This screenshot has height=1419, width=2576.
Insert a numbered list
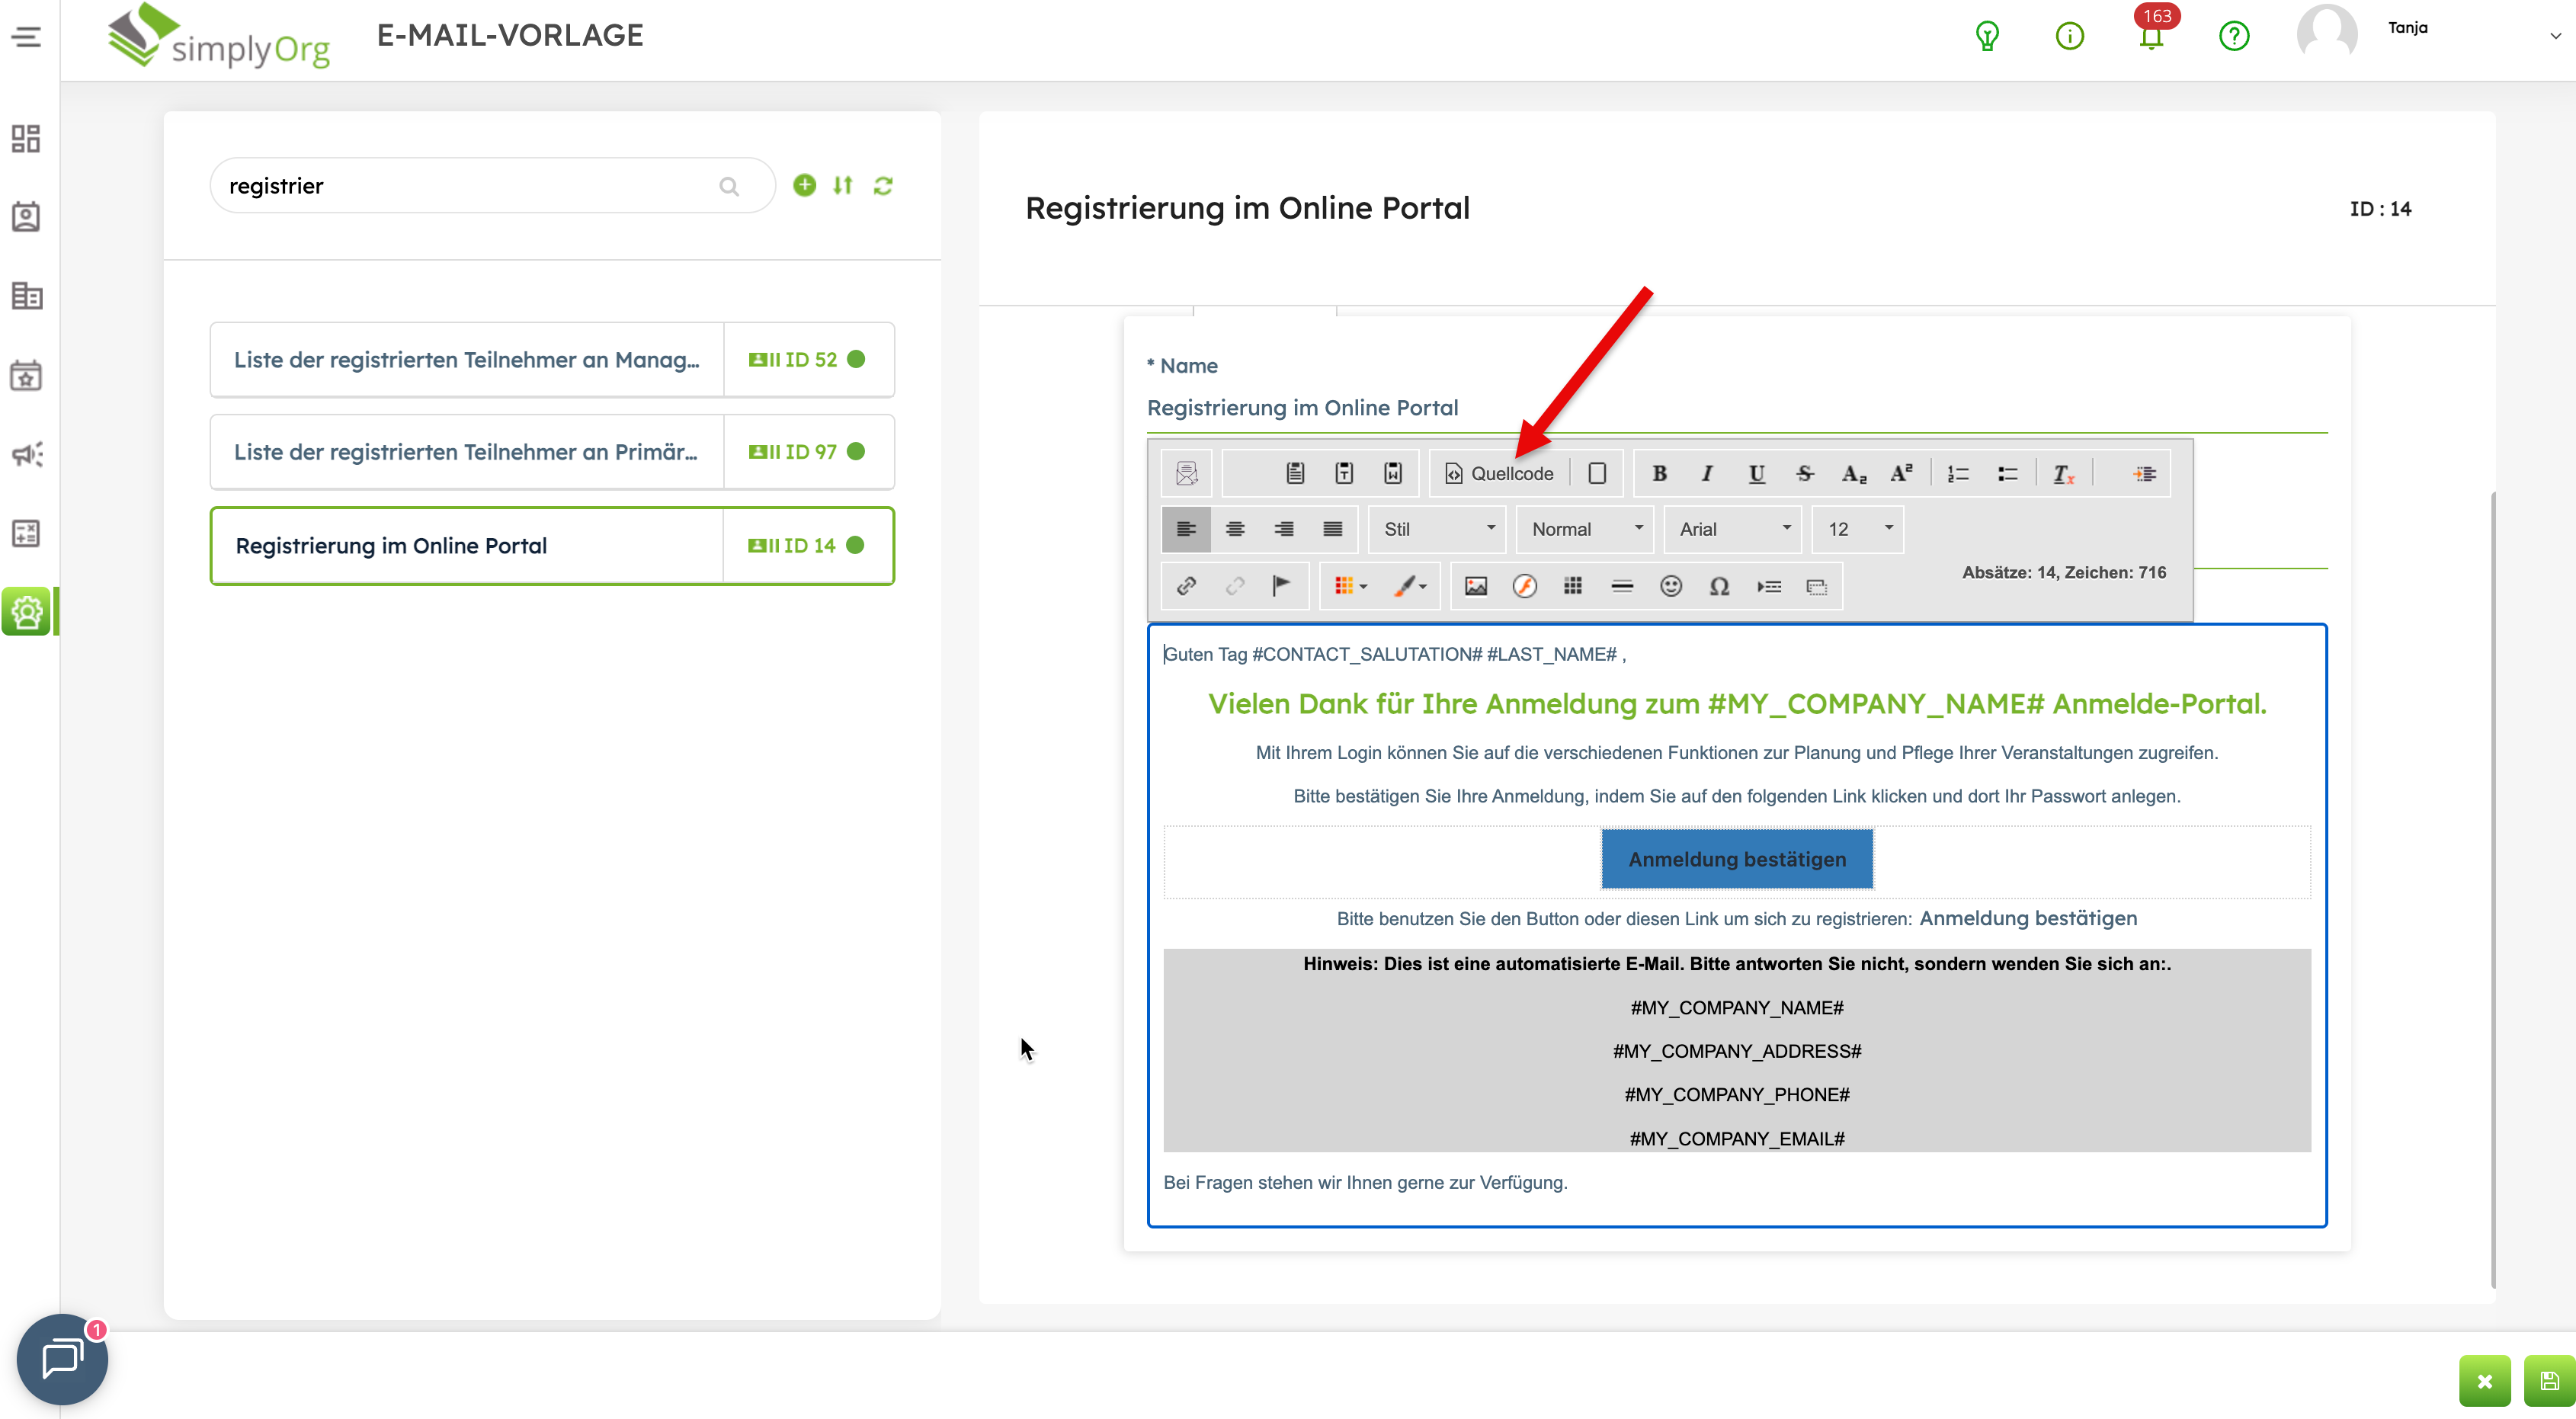(1958, 474)
